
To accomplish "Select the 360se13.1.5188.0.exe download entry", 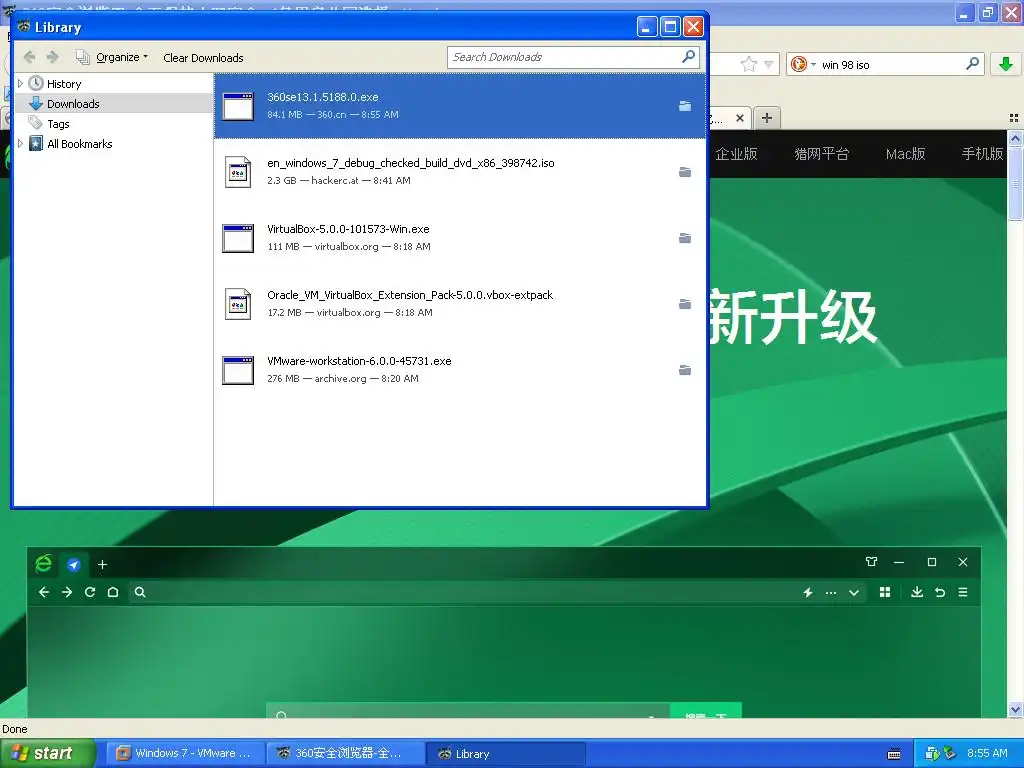I will (460, 106).
